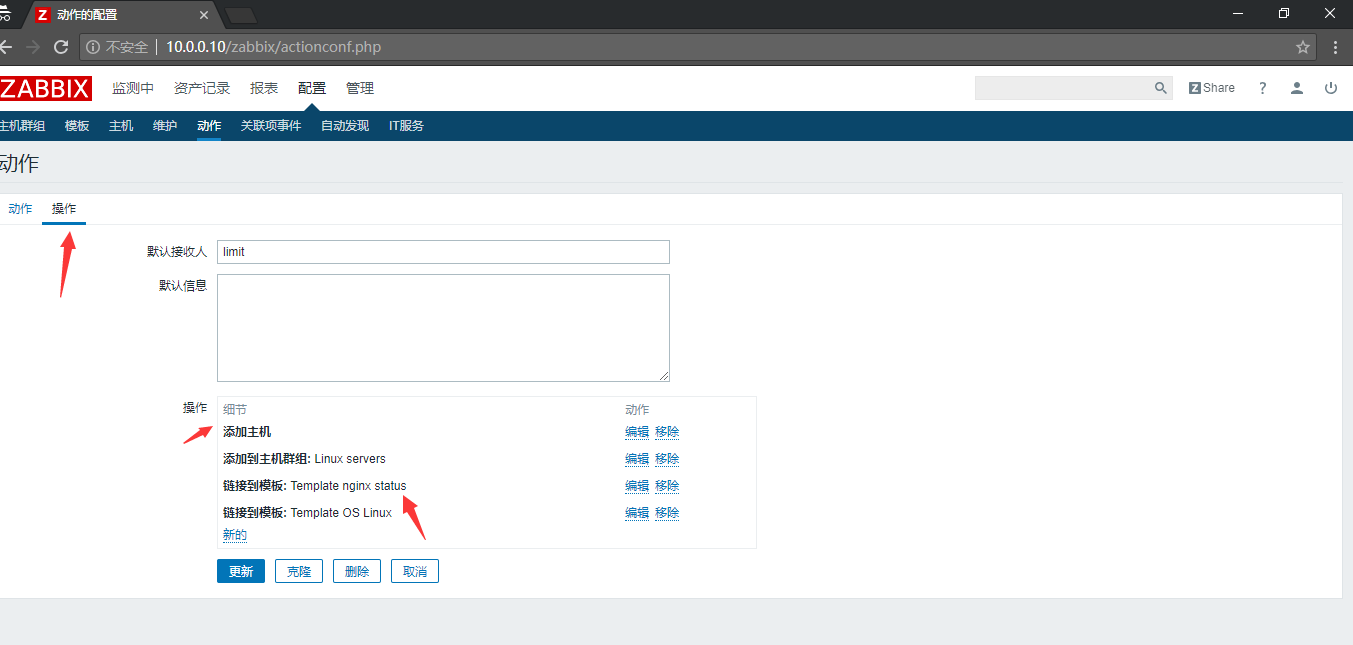Open the 资产记录 top menu
1353x645 pixels.
click(x=202, y=88)
